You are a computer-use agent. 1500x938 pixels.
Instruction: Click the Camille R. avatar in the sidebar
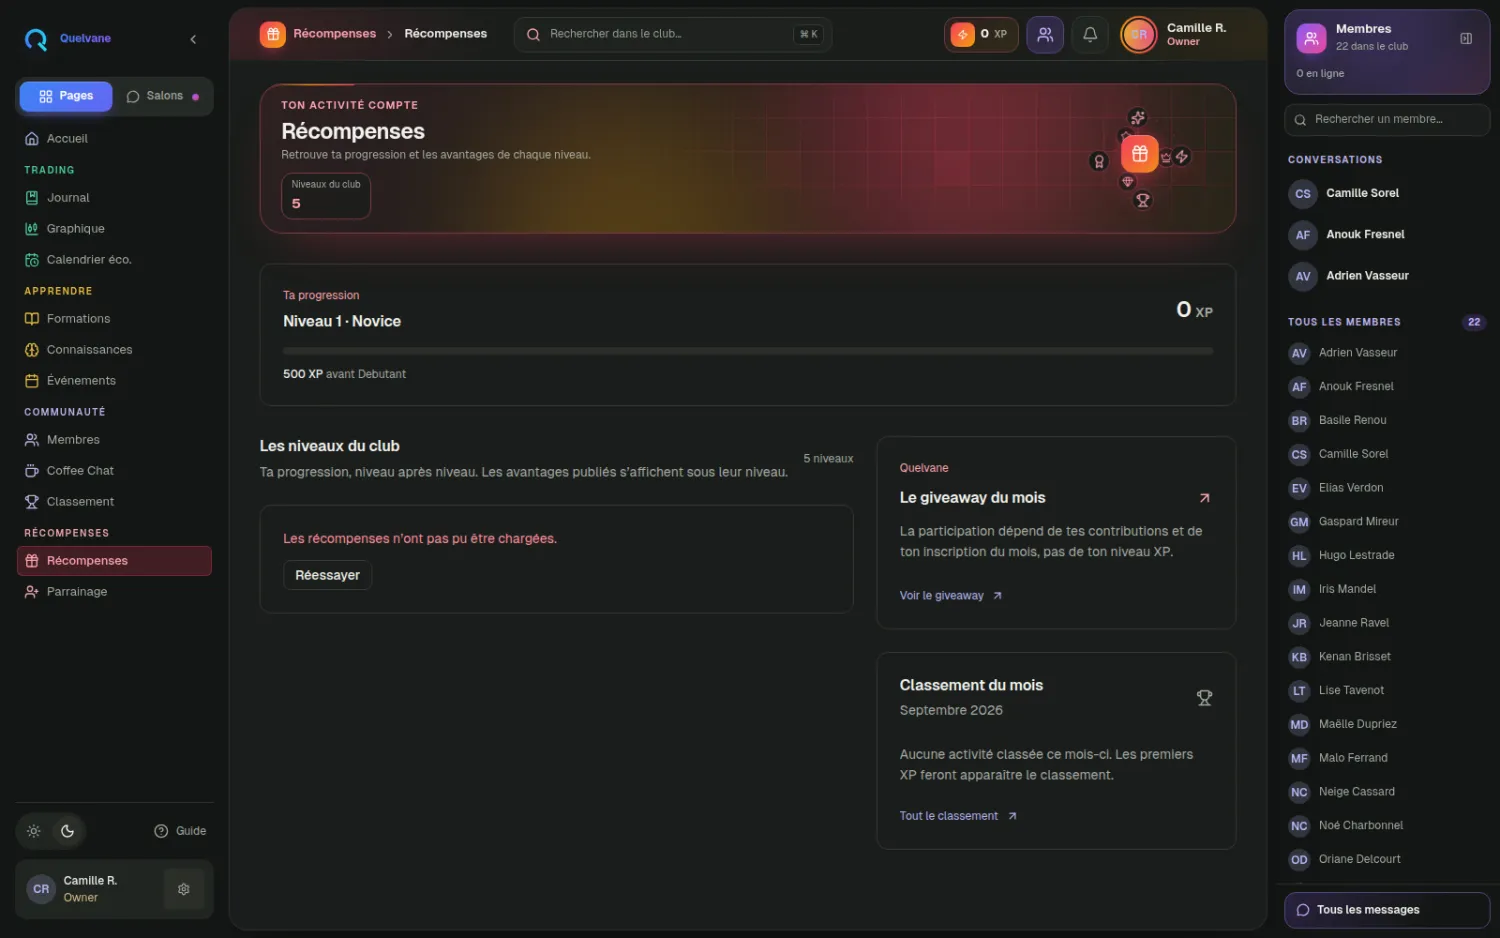[41, 889]
